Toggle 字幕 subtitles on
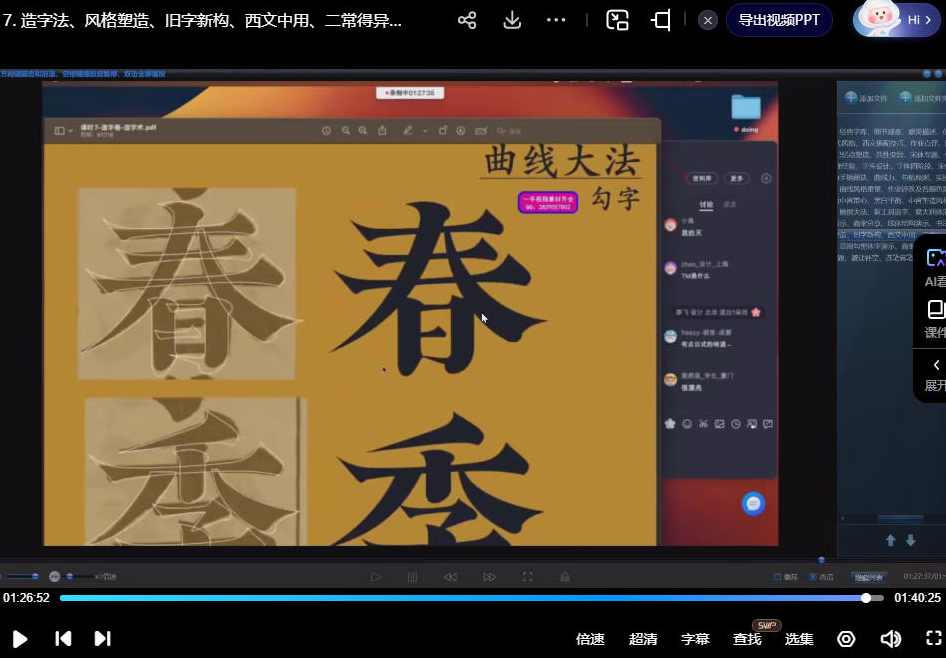The height and width of the screenshot is (658, 946). (x=695, y=638)
